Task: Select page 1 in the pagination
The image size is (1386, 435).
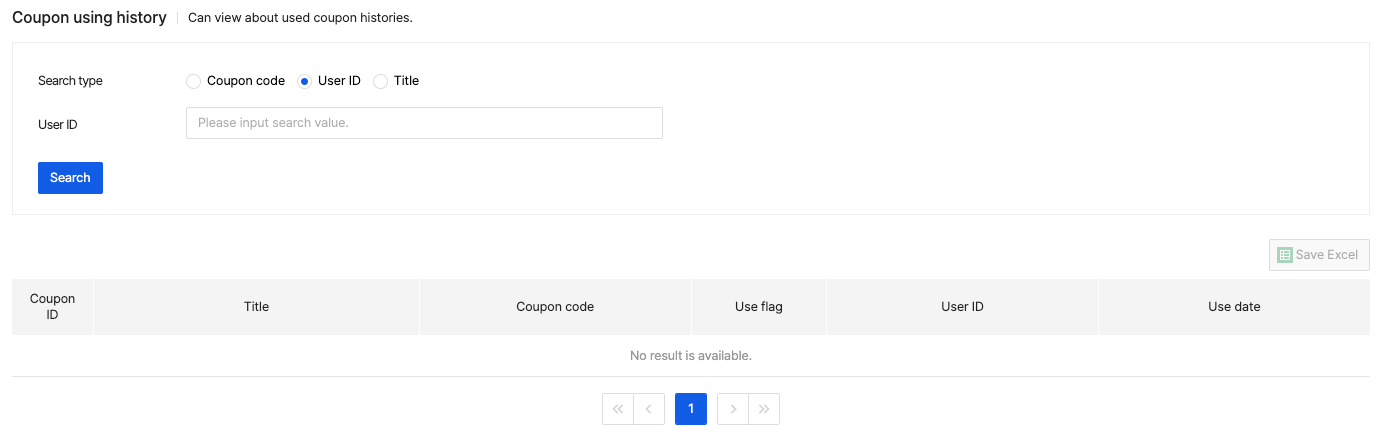Action: coord(691,409)
